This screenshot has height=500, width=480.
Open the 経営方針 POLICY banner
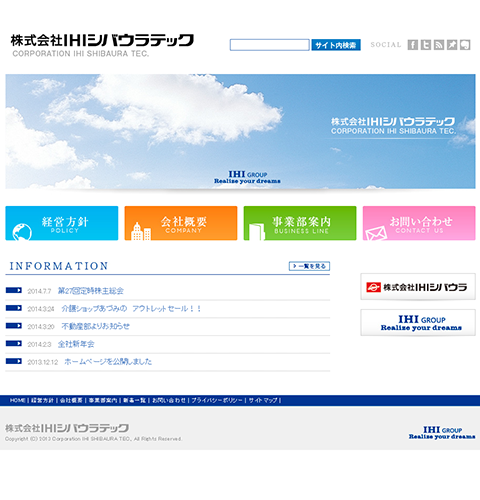pos(62,223)
